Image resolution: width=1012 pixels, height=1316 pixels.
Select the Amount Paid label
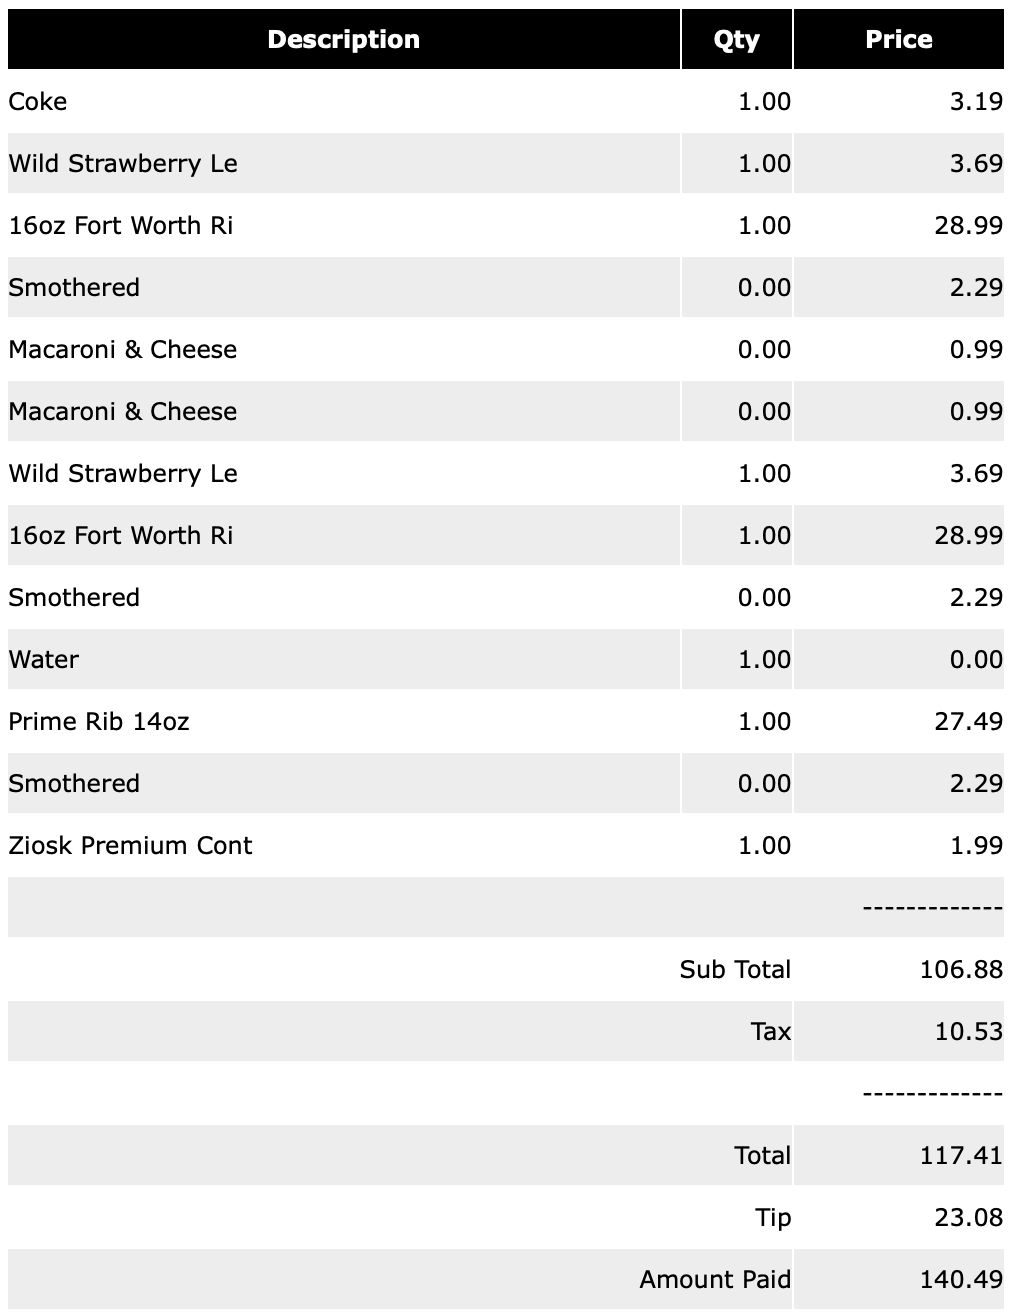pyautogui.click(x=715, y=1280)
